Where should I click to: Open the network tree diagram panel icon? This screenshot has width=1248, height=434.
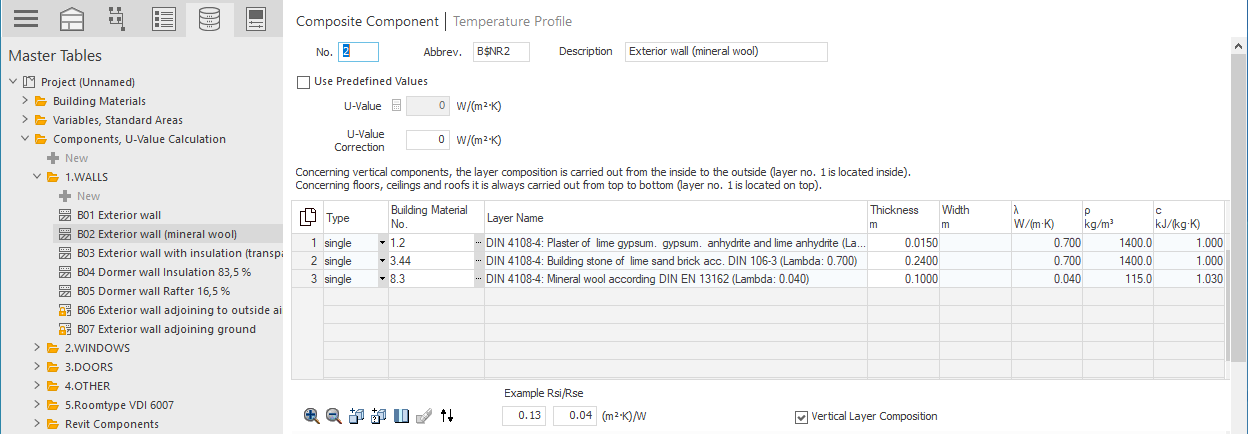116,18
